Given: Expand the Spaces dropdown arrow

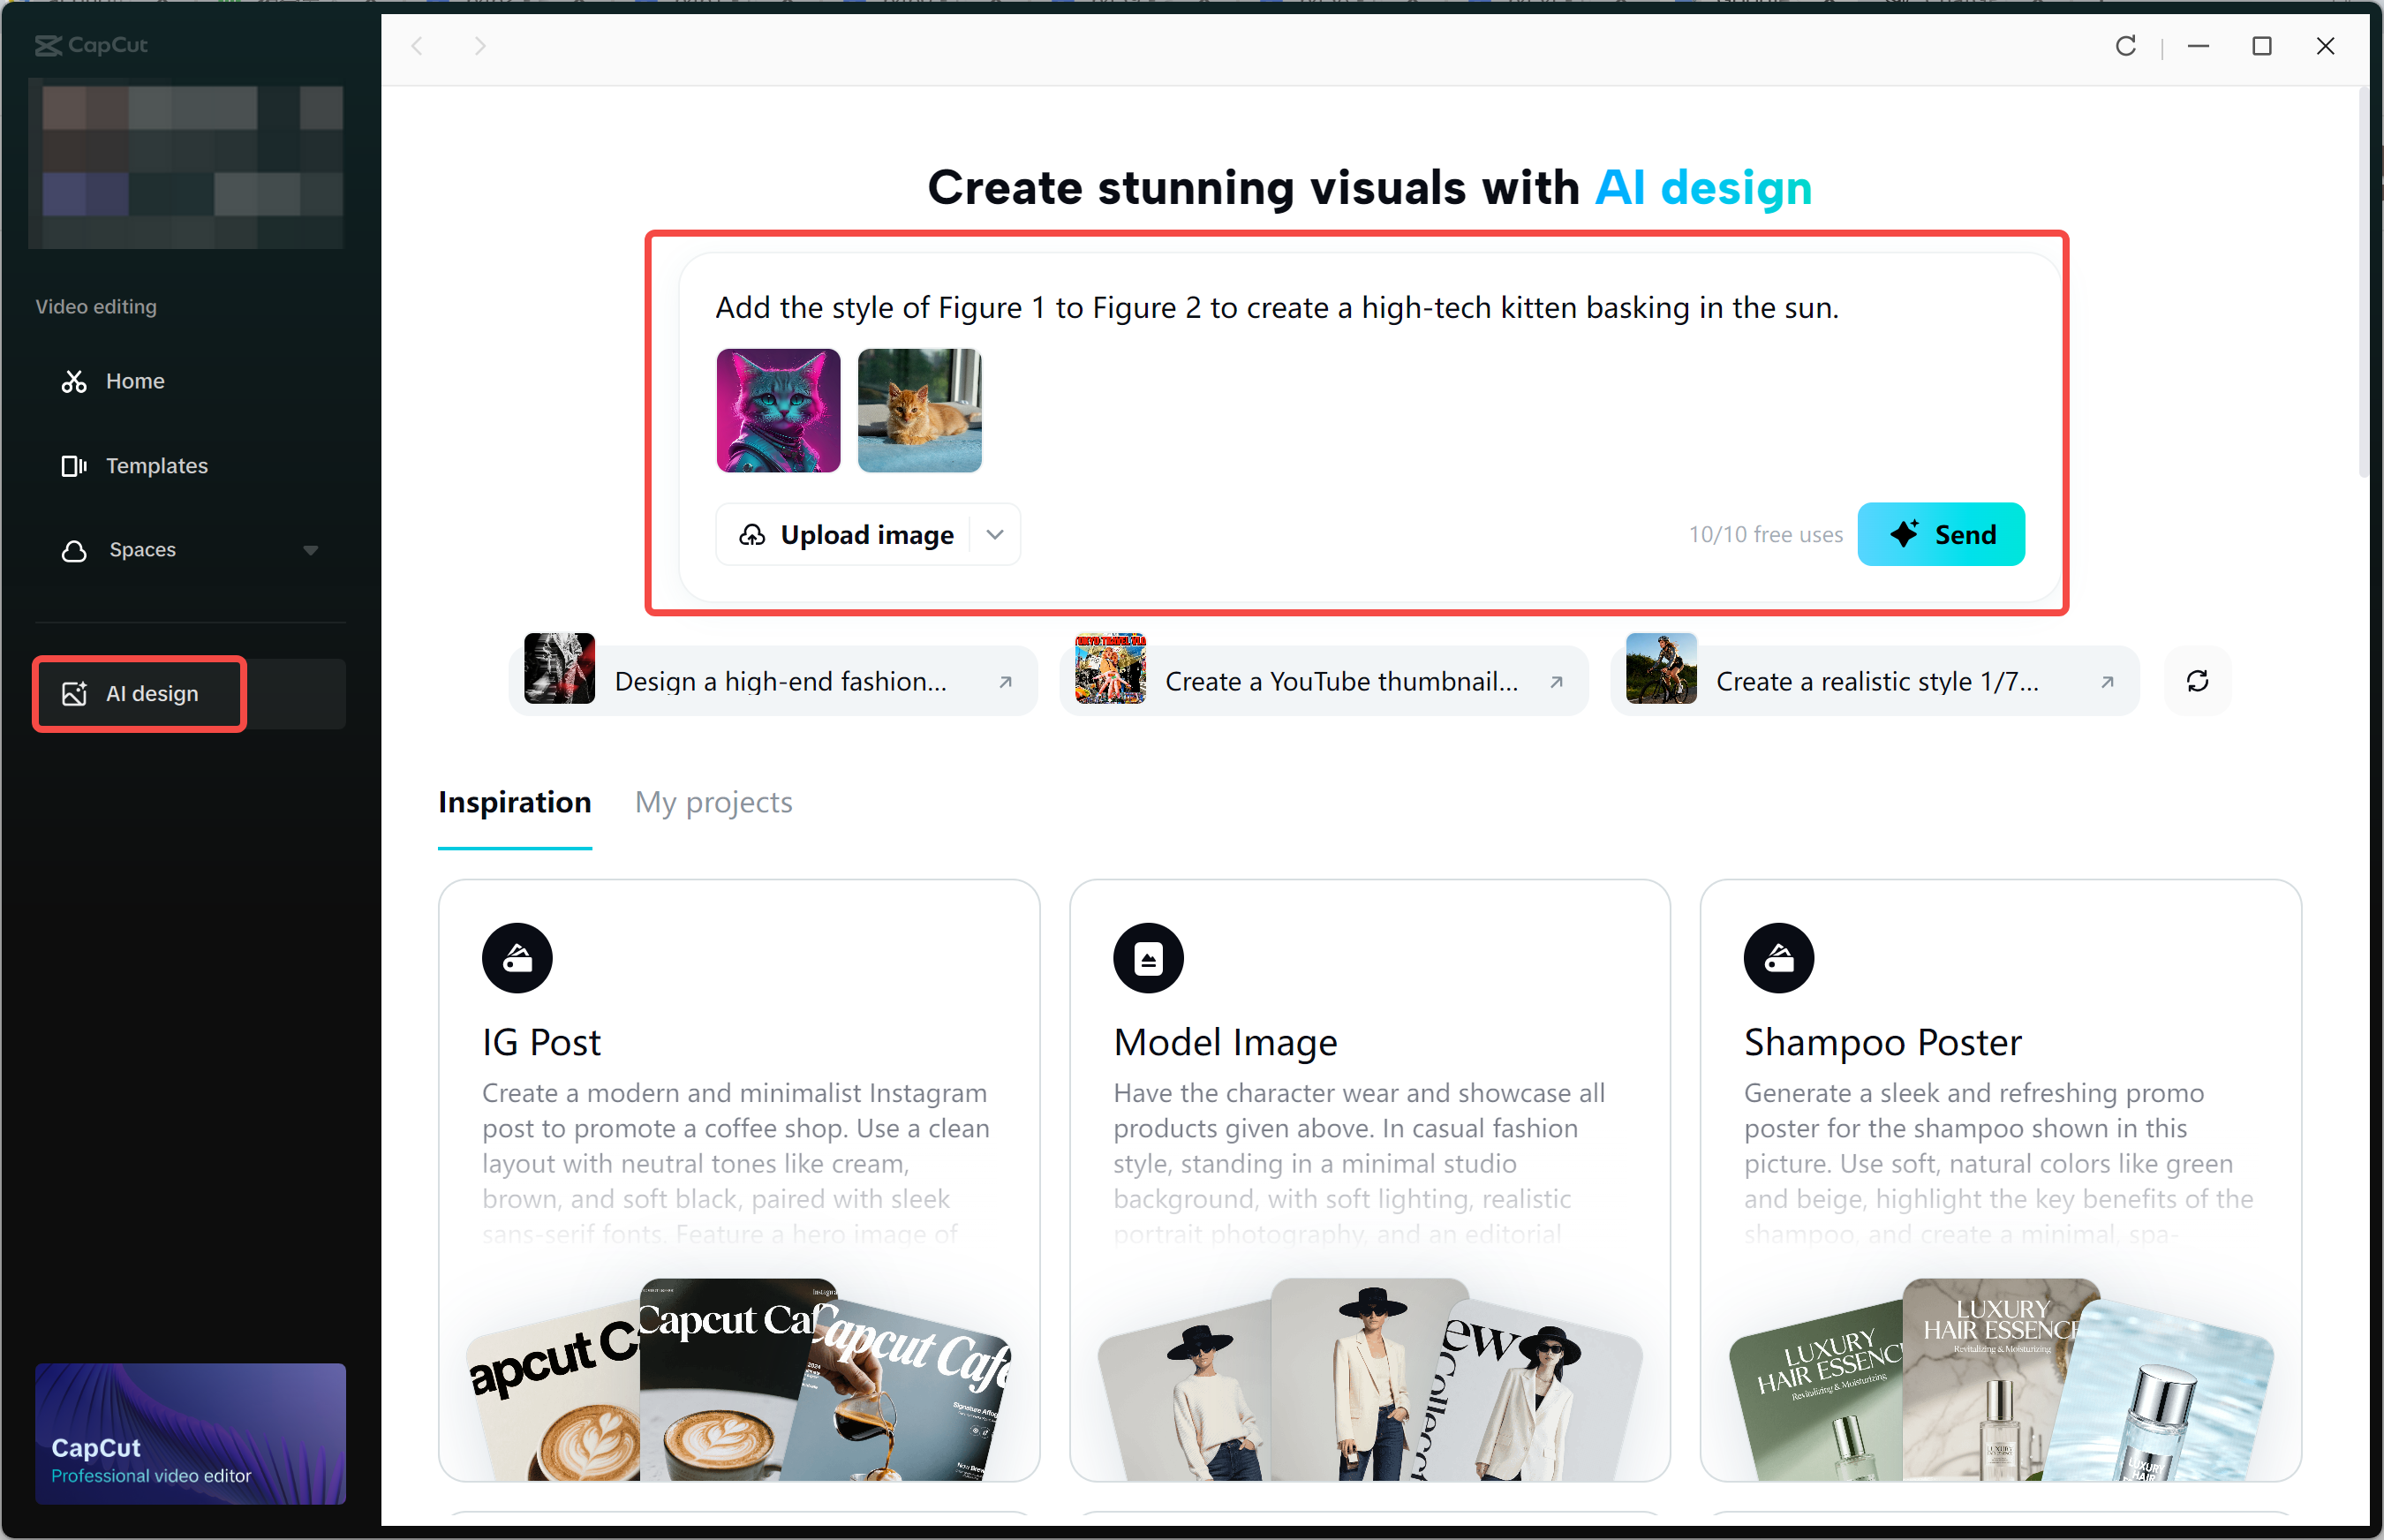Looking at the screenshot, I should (x=311, y=550).
